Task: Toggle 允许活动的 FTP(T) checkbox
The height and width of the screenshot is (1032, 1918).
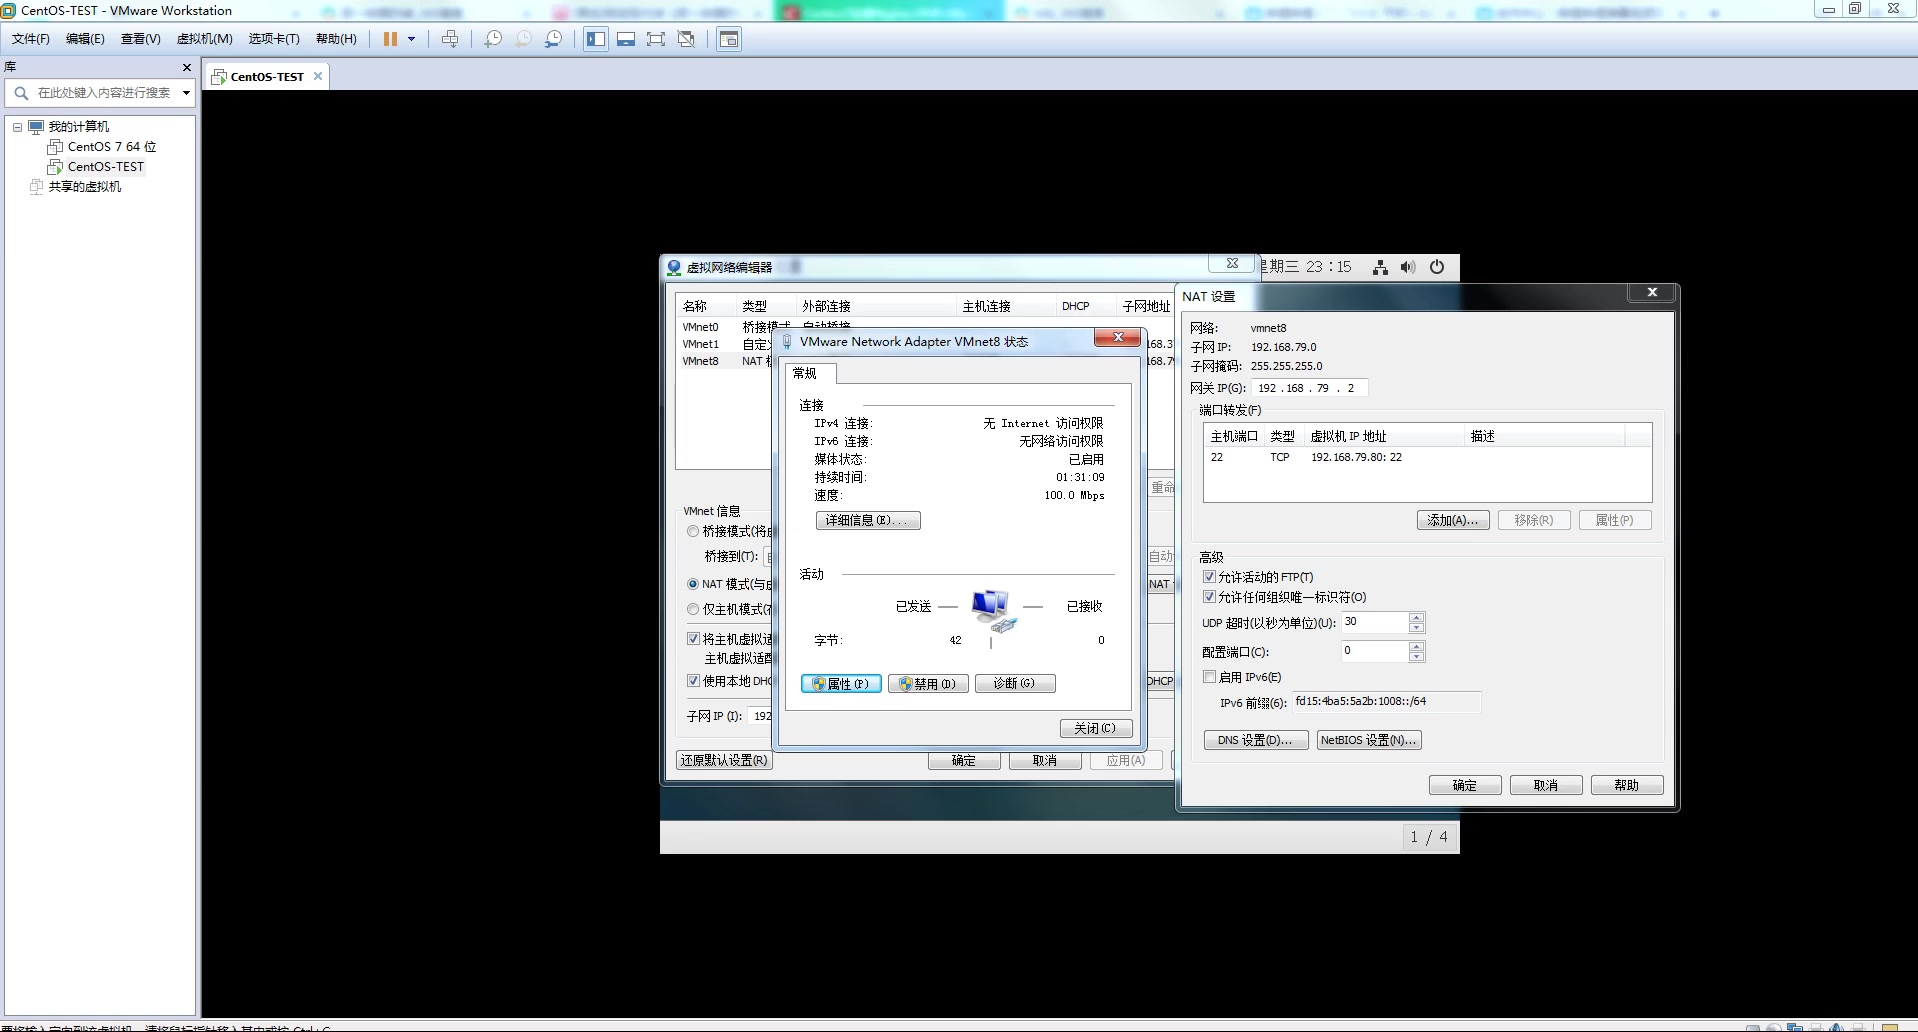Action: (x=1210, y=577)
